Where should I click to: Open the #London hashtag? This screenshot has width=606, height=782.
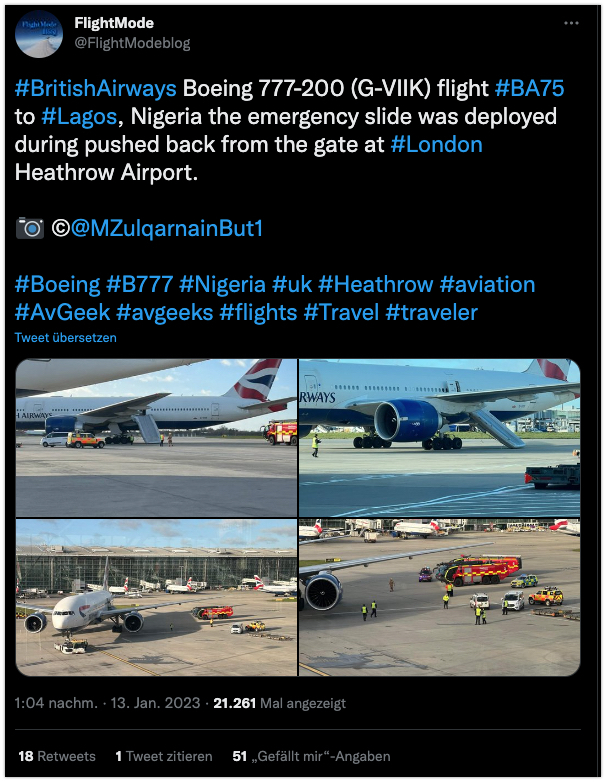tap(436, 144)
